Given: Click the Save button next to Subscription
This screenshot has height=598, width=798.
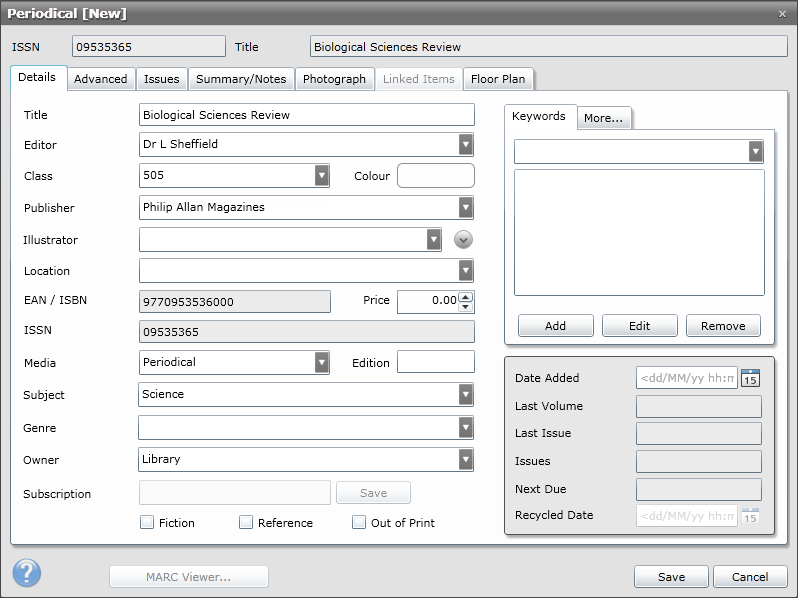Looking at the screenshot, I should [374, 493].
